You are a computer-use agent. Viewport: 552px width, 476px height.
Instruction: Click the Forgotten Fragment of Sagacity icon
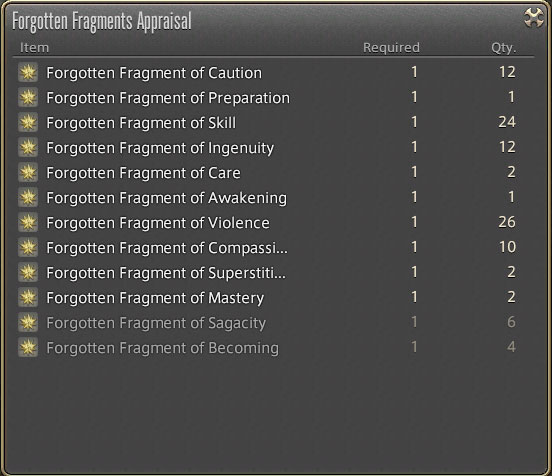pyautogui.click(x=28, y=322)
